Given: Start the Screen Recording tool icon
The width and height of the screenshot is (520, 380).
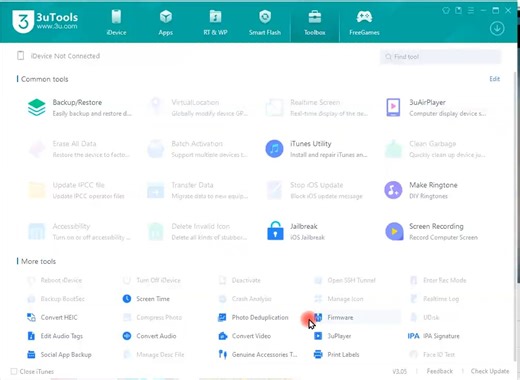Looking at the screenshot, I should [394, 231].
